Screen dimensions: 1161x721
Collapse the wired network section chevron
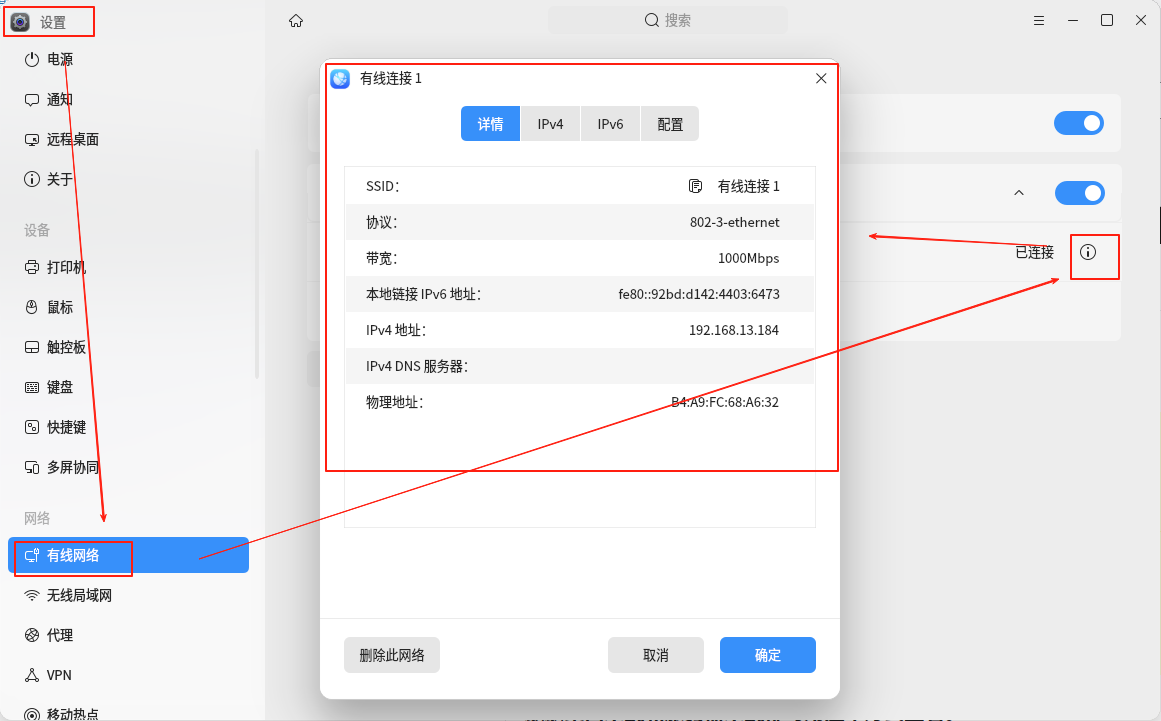click(x=1019, y=192)
